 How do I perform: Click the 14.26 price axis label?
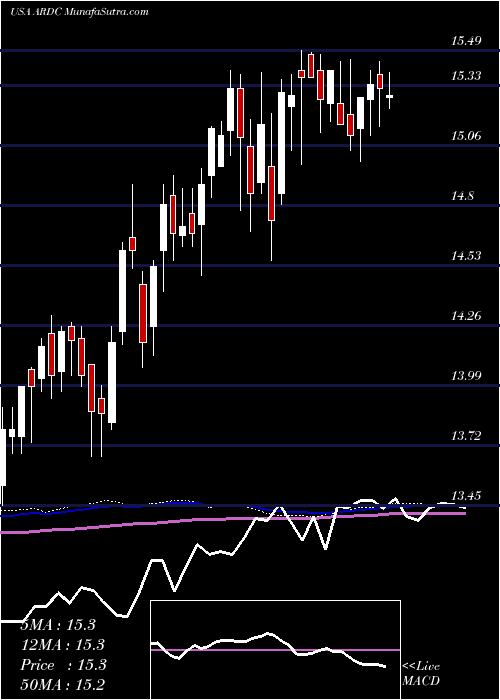click(x=466, y=316)
